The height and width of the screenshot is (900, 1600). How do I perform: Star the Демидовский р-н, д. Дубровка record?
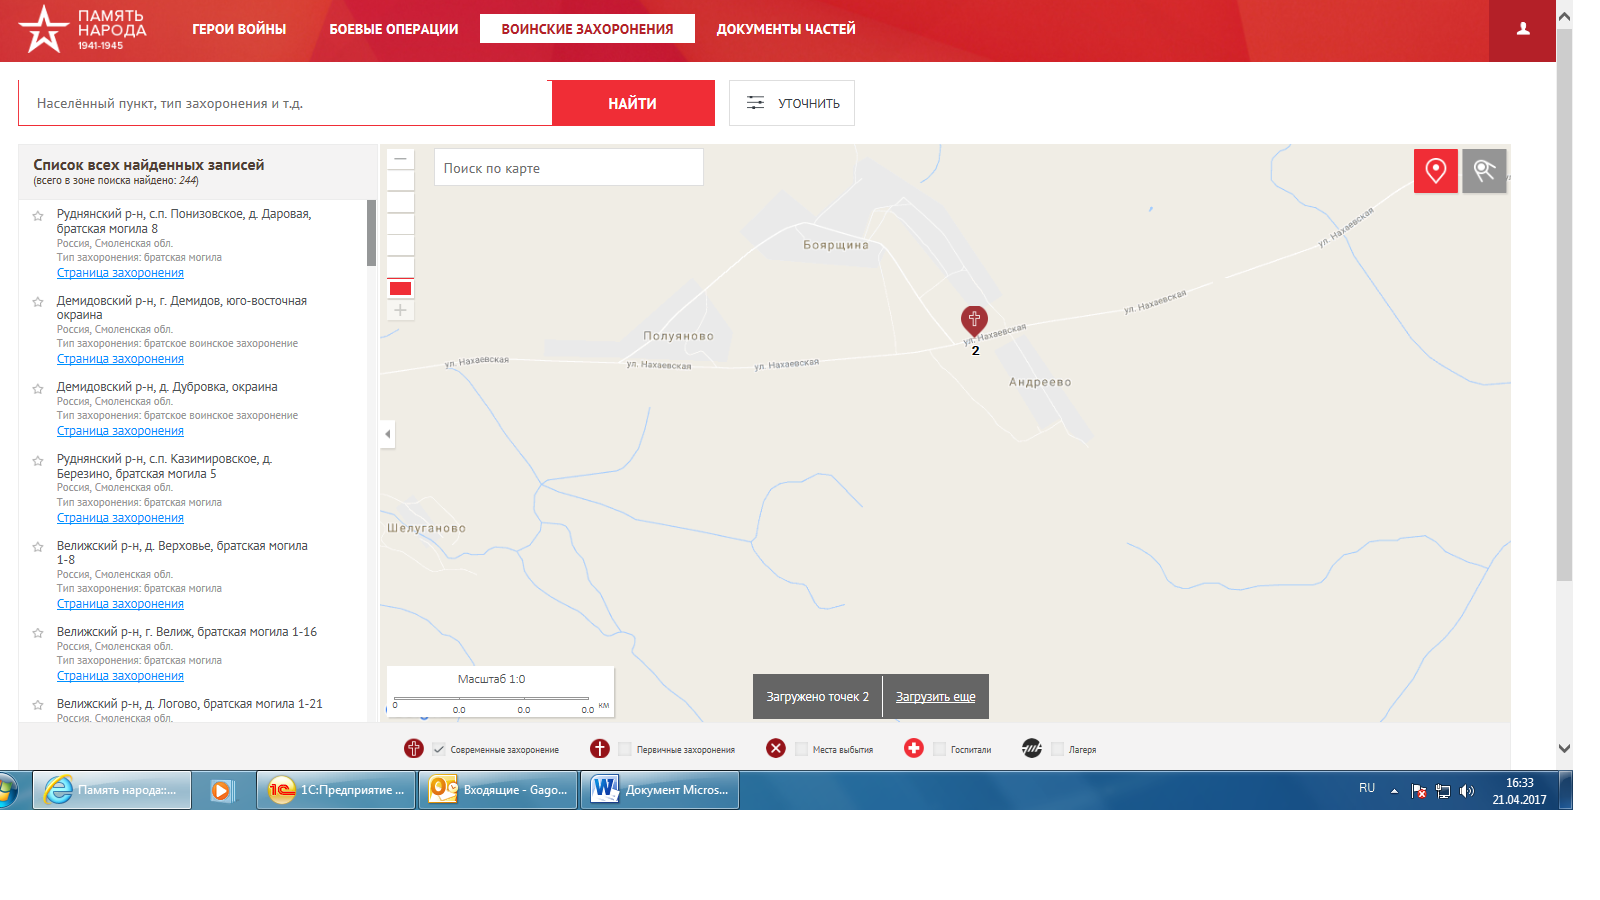[x=38, y=389]
